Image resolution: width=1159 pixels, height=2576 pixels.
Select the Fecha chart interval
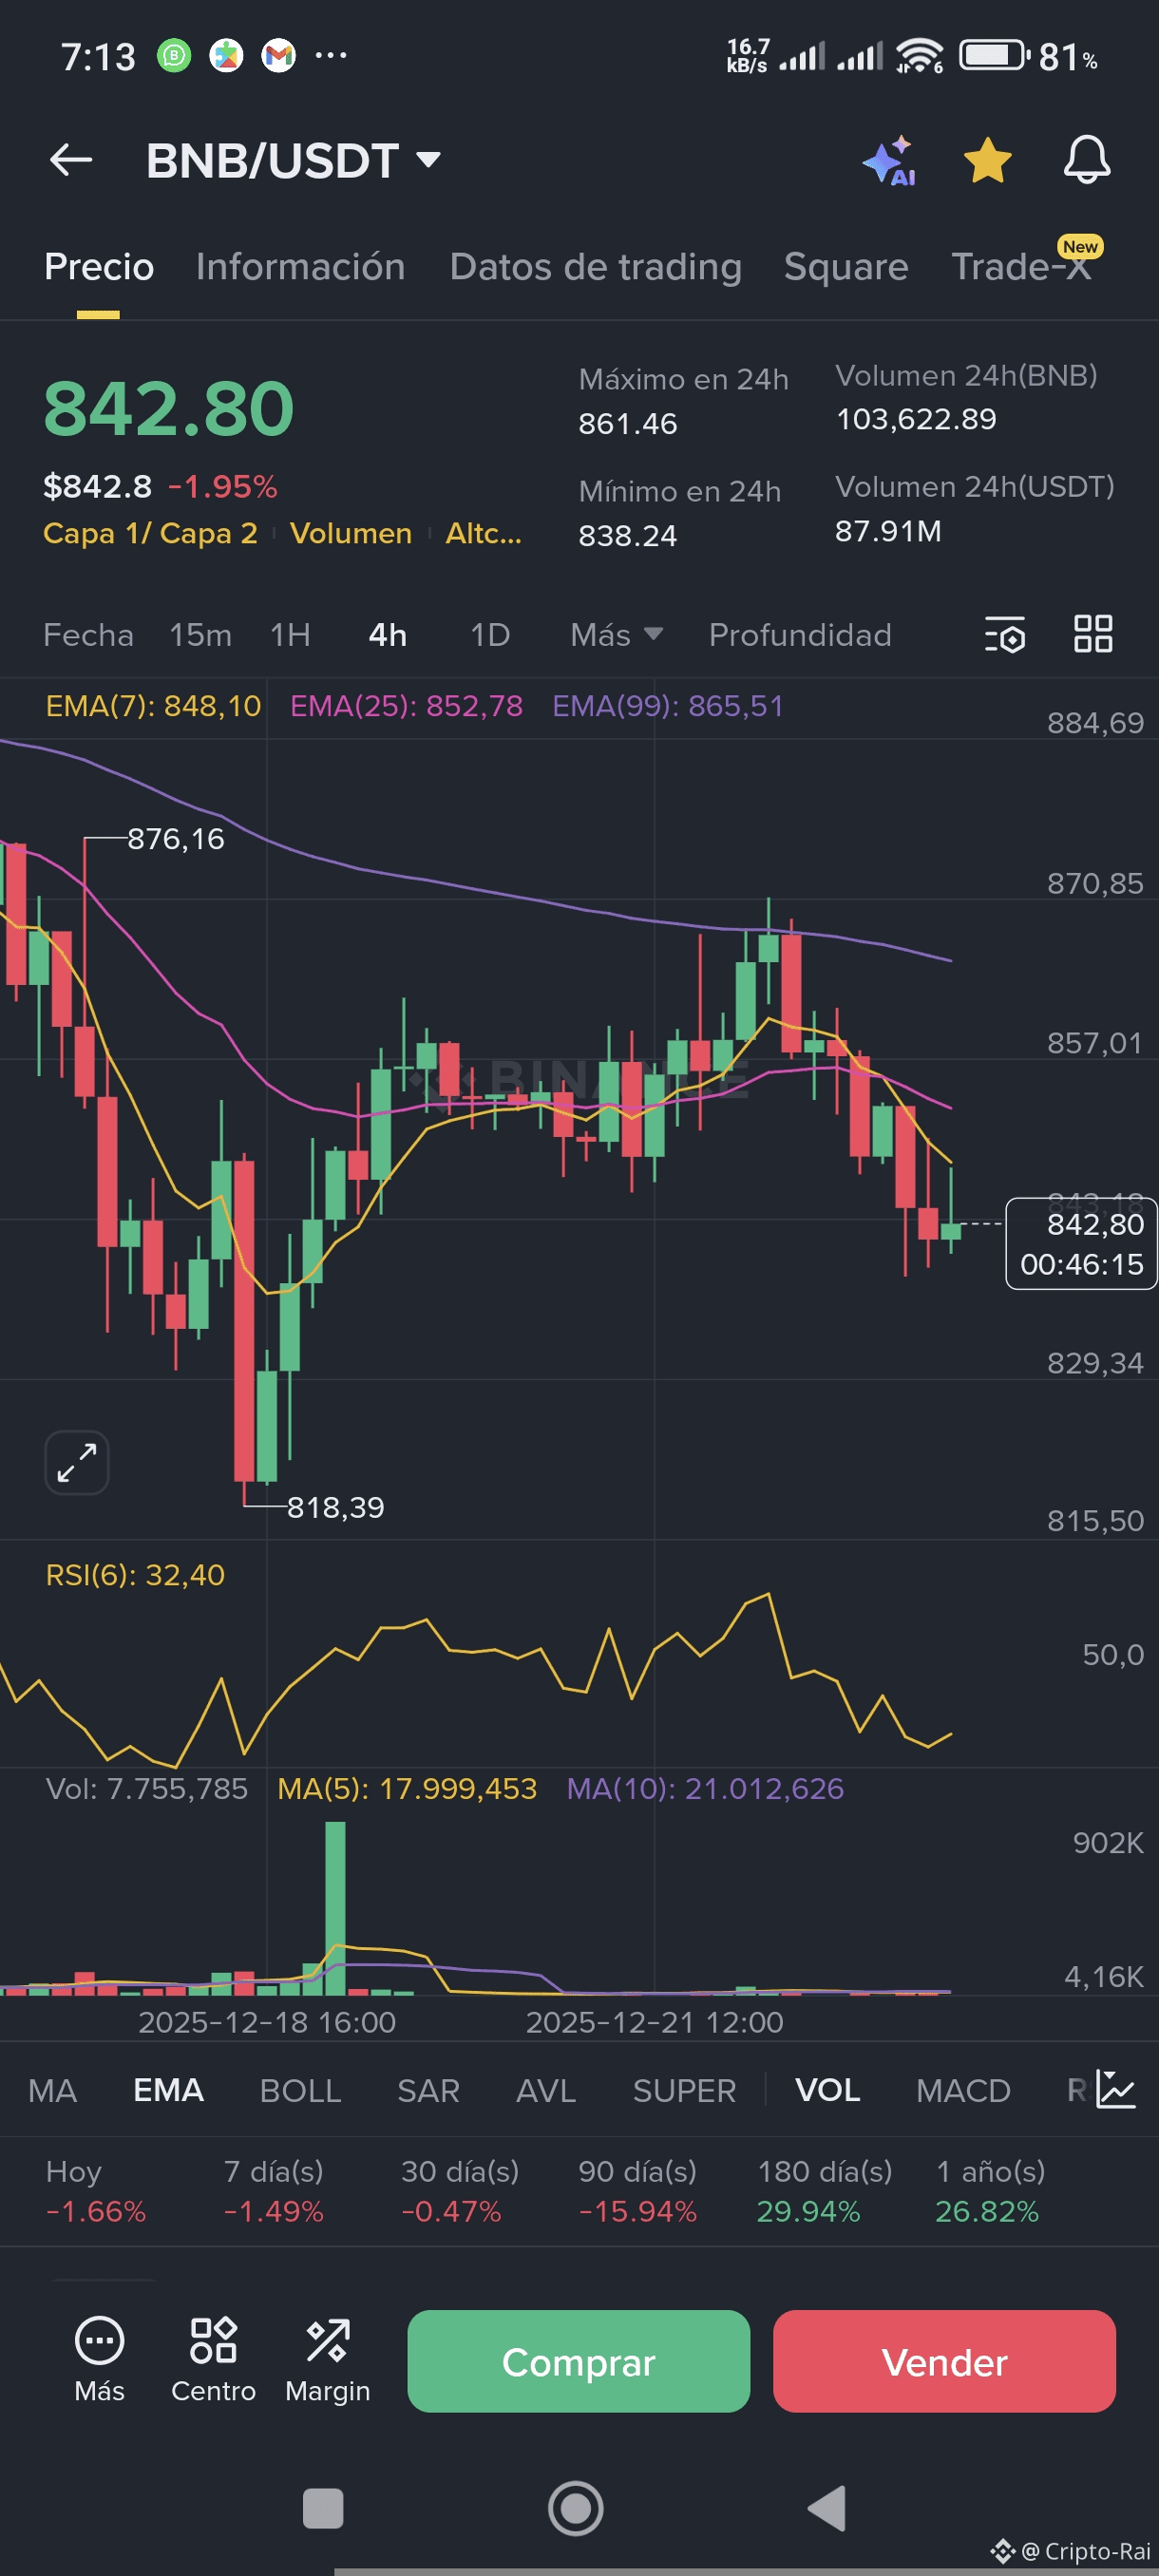click(x=88, y=635)
